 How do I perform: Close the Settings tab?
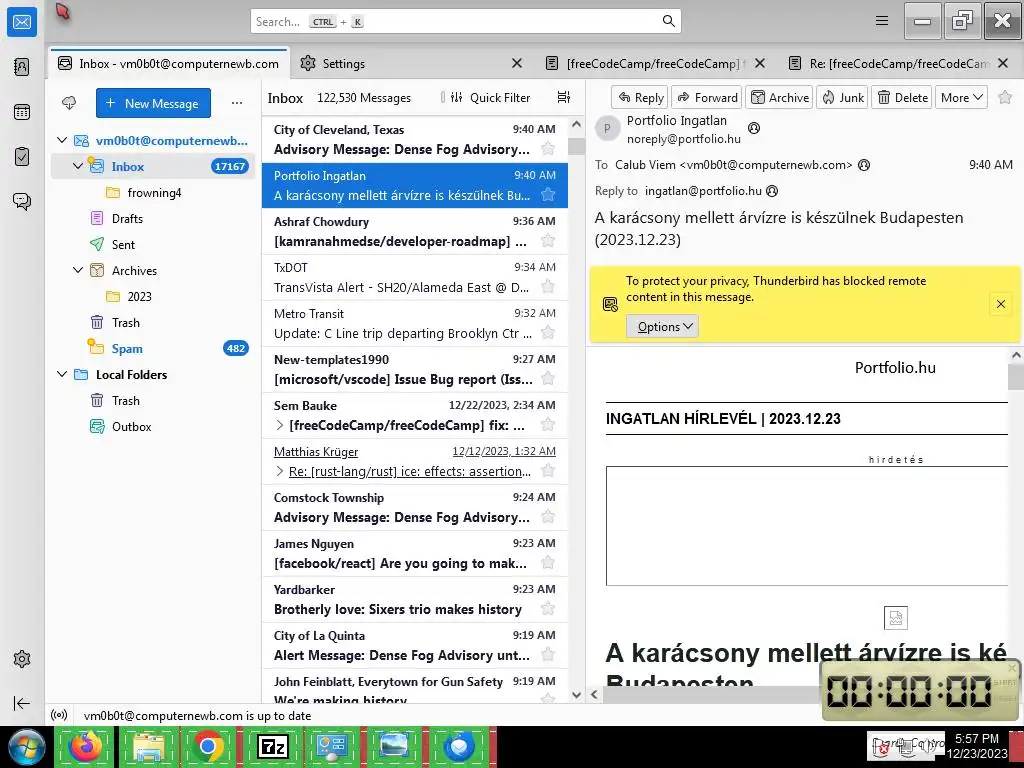tap(517, 63)
